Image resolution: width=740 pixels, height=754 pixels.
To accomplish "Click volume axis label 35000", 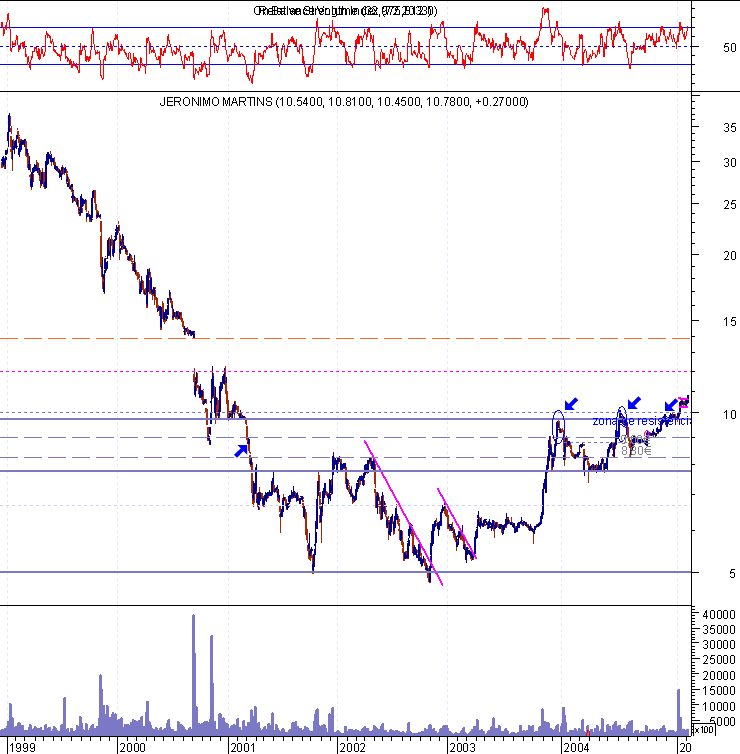I will (719, 629).
